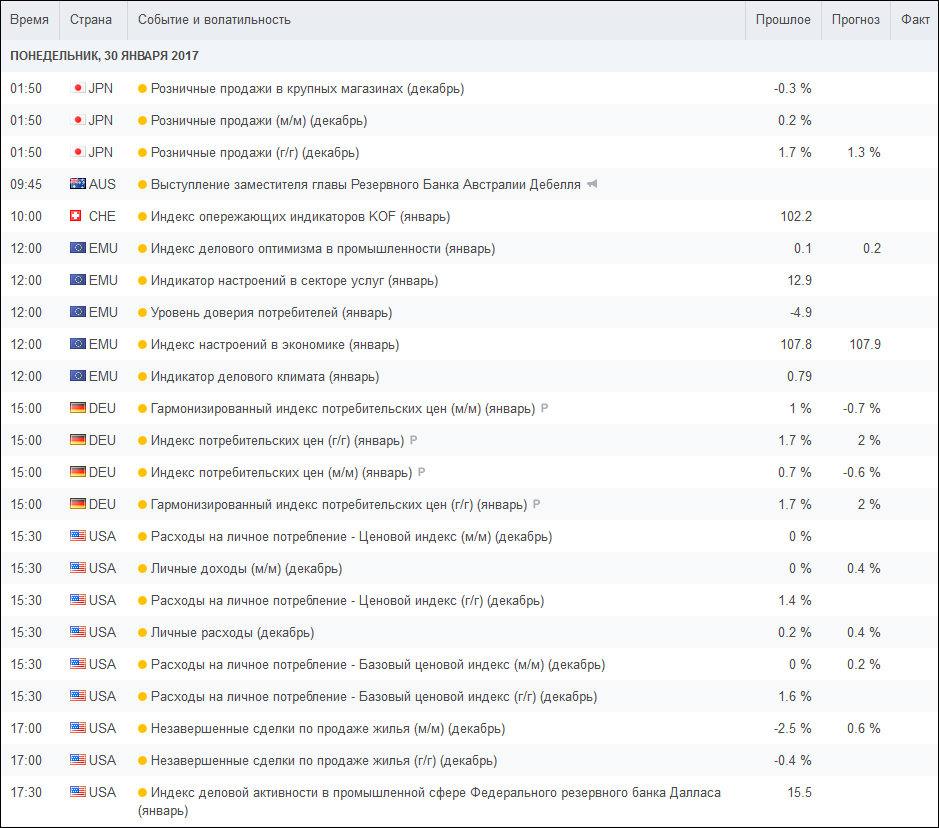
Task: Select the Факт column header
Action: pos(914,20)
